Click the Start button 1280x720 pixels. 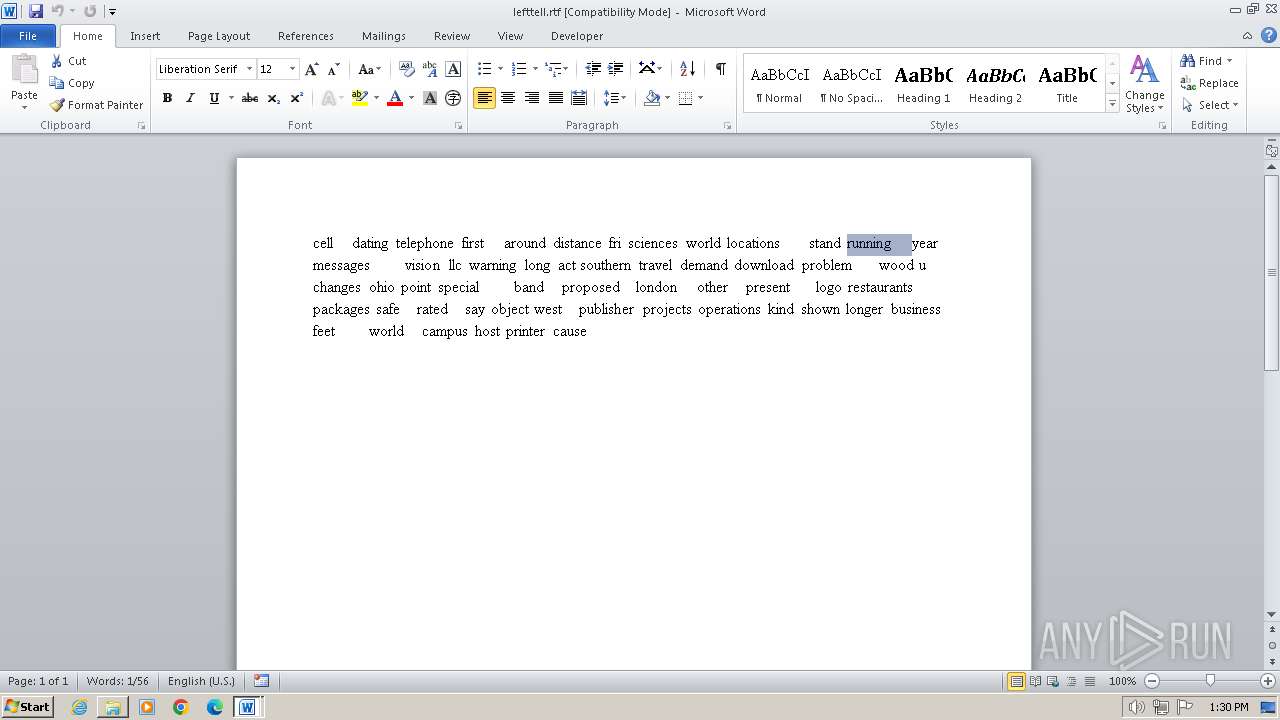pyautogui.click(x=27, y=707)
